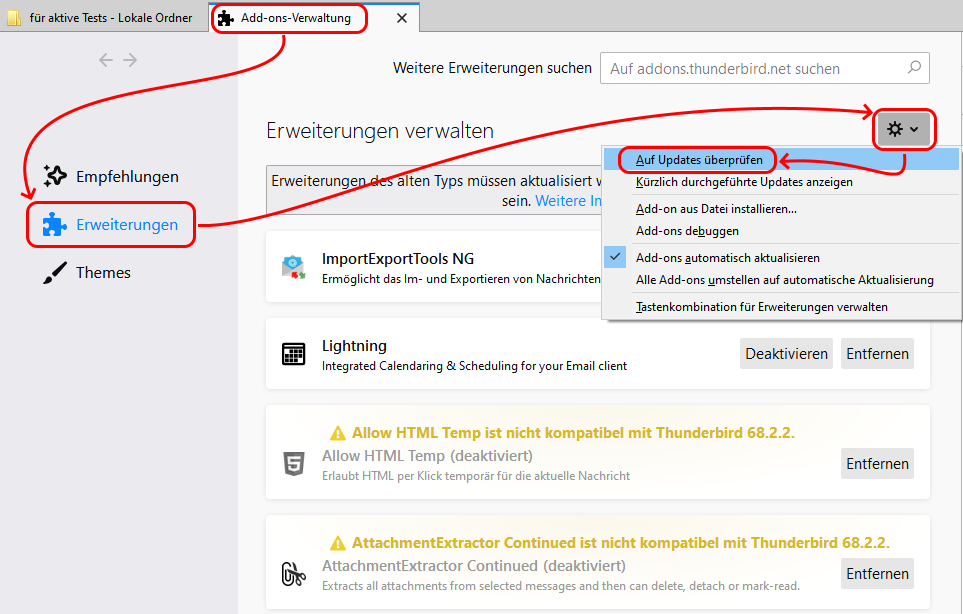The image size is (963, 614).
Task: Click Deaktivieren button for Lightning
Action: click(x=786, y=354)
